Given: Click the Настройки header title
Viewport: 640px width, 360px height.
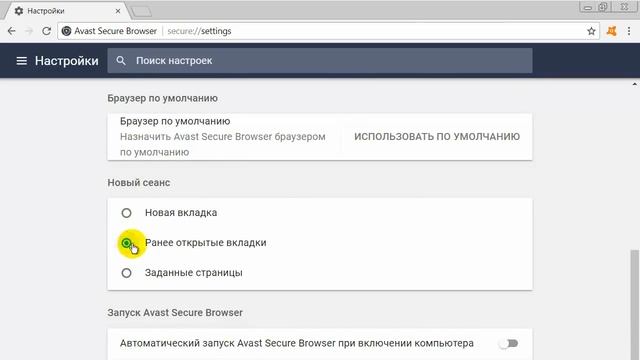Looking at the screenshot, I should (67, 61).
